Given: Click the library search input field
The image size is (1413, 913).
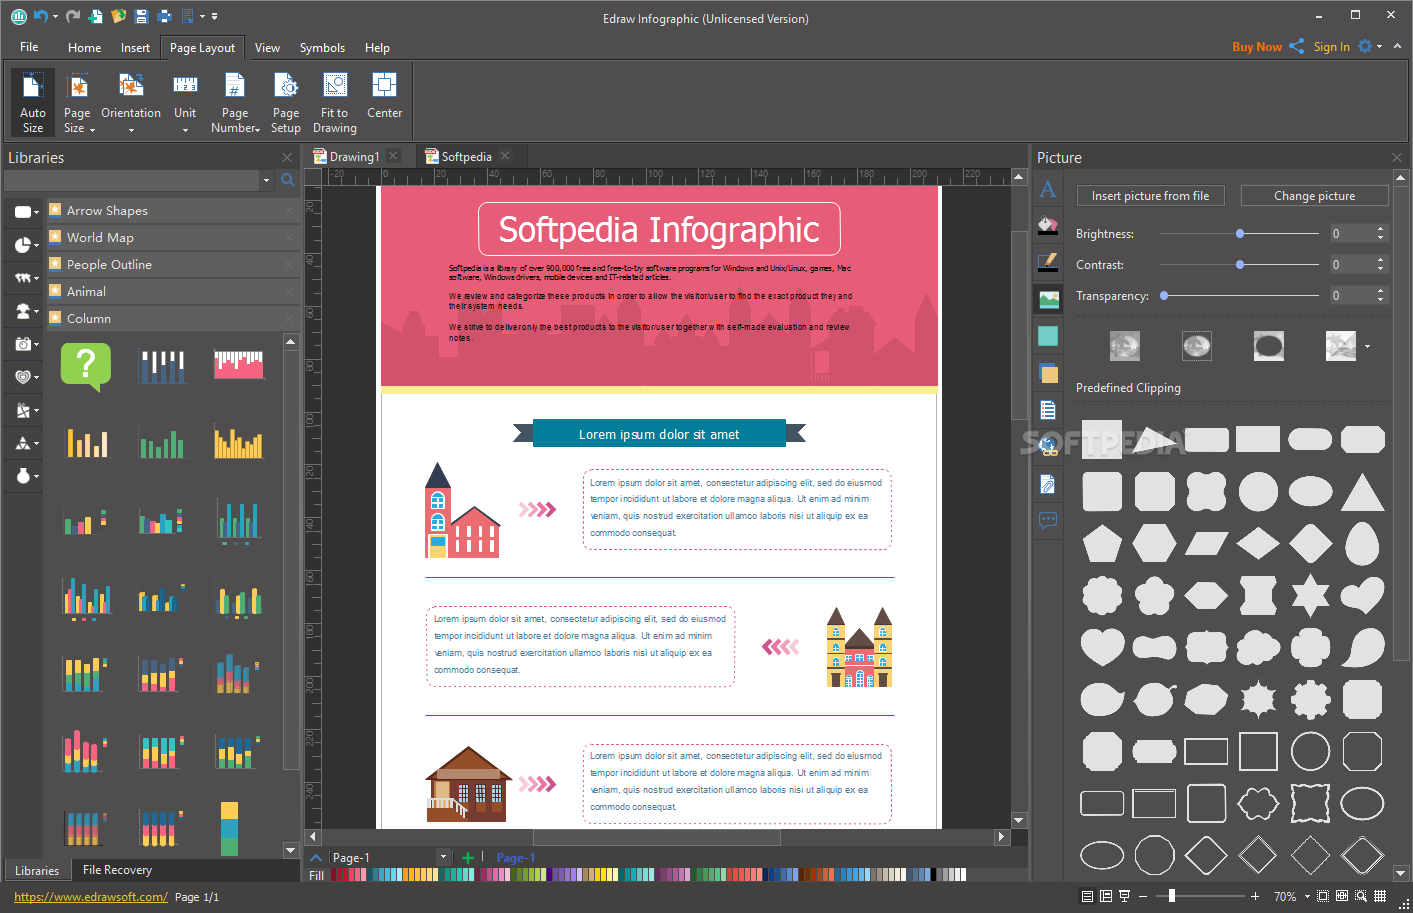Looking at the screenshot, I should click(x=132, y=180).
